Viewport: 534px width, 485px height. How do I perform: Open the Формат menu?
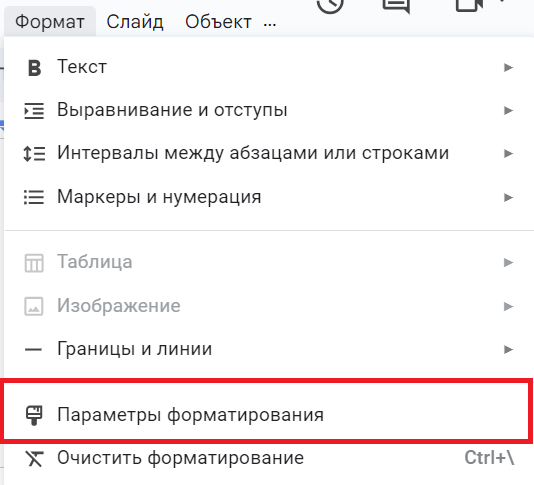[50, 22]
